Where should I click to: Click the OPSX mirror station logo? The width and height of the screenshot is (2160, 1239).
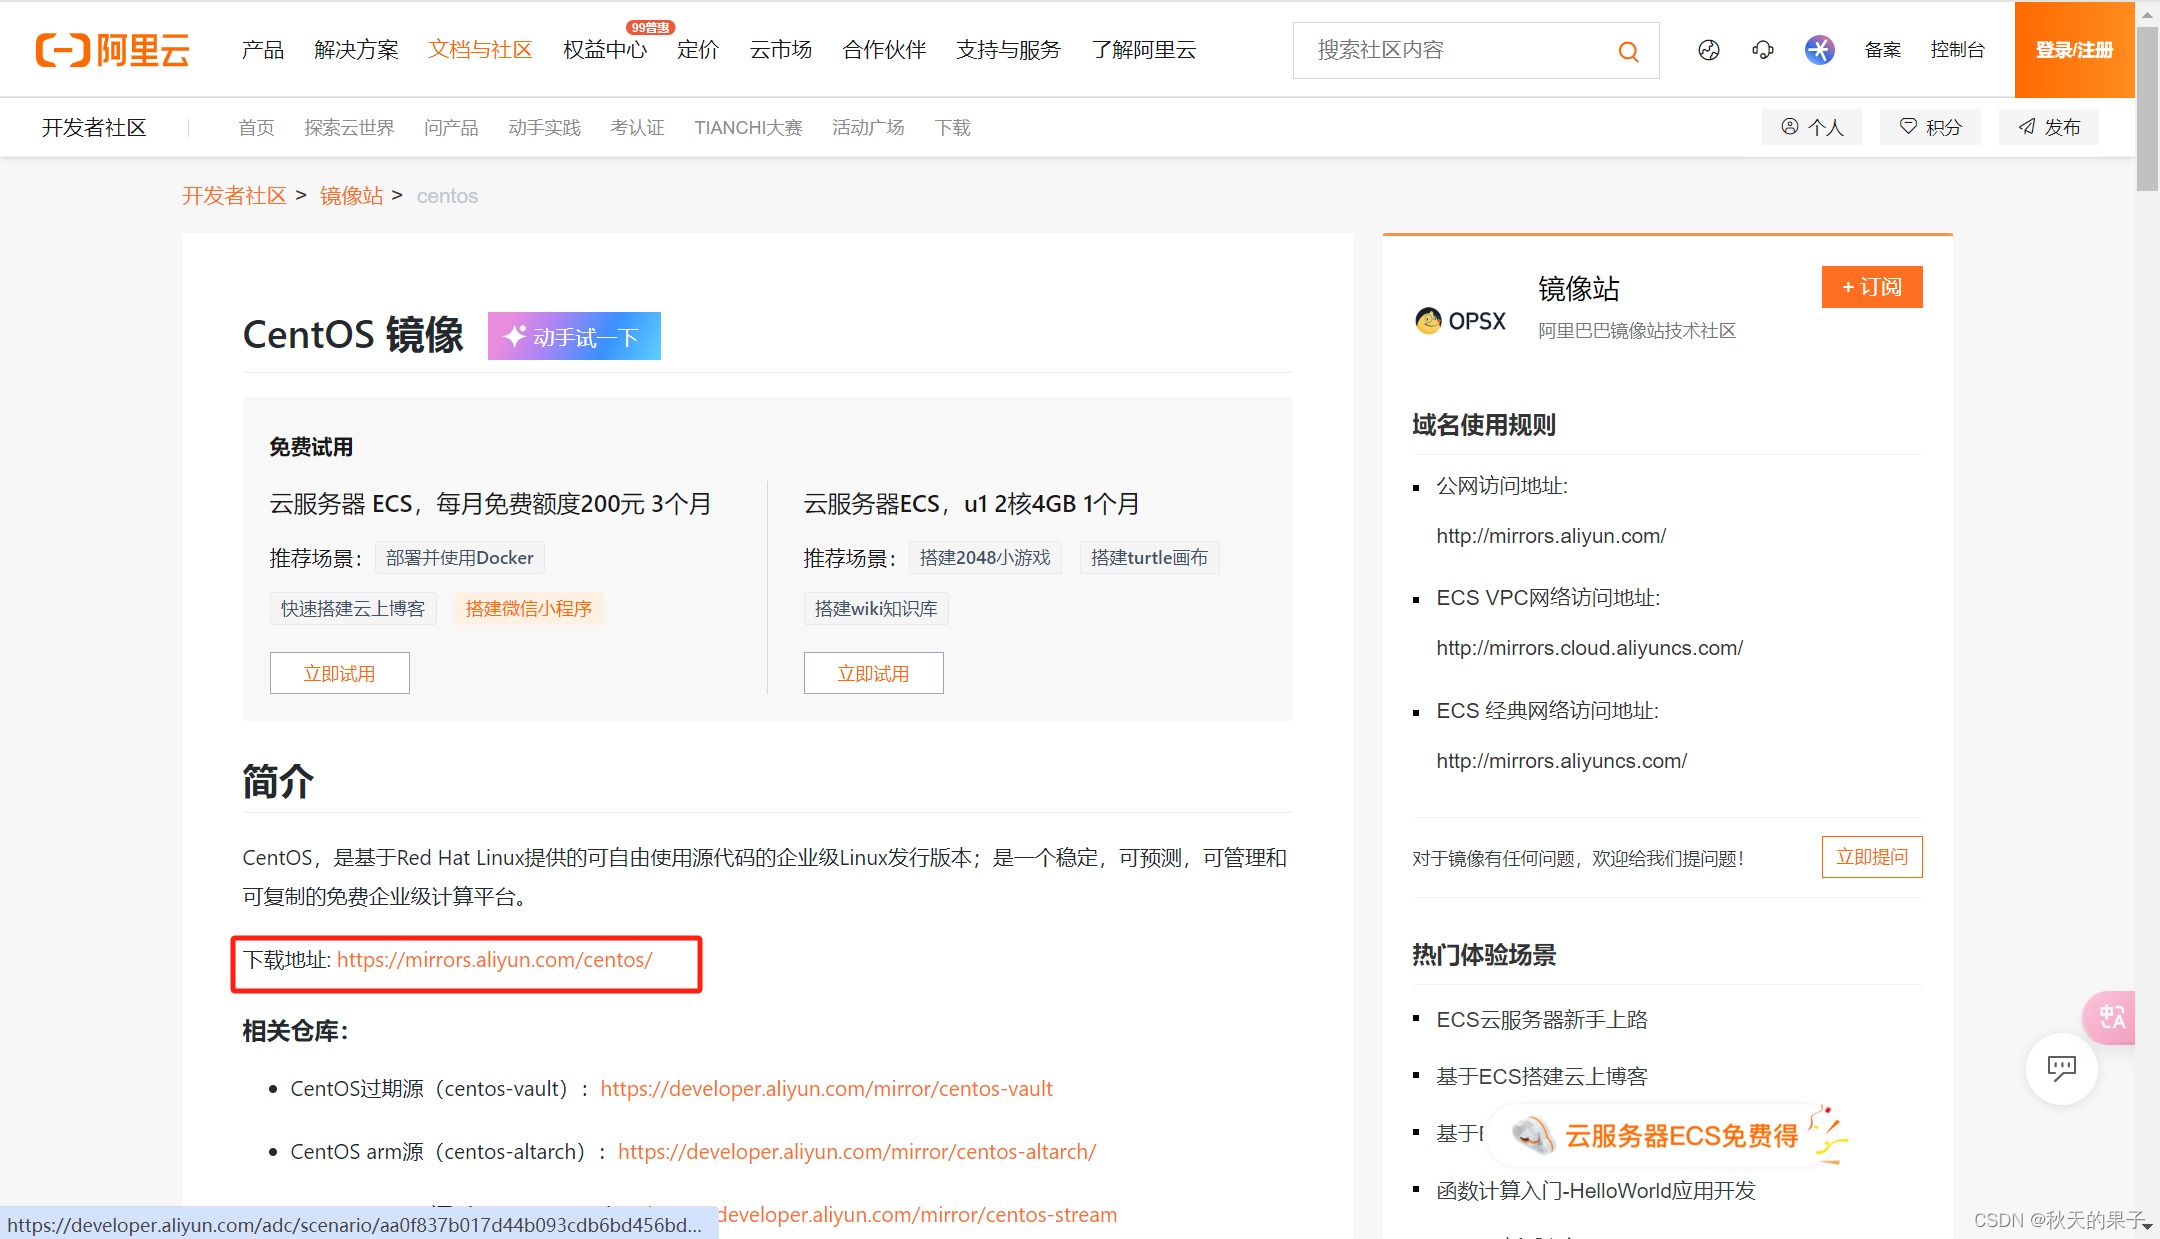[x=1461, y=321]
